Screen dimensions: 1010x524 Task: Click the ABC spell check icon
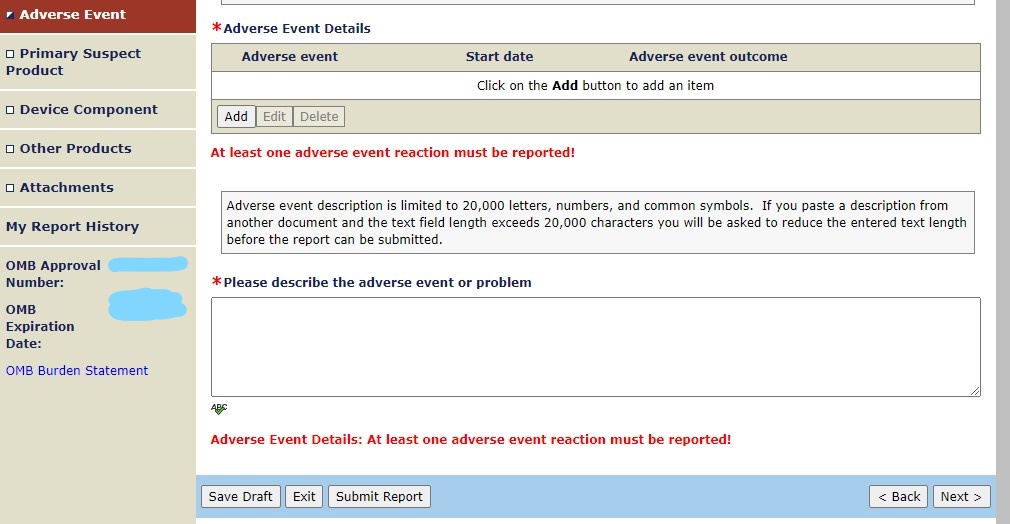219,409
